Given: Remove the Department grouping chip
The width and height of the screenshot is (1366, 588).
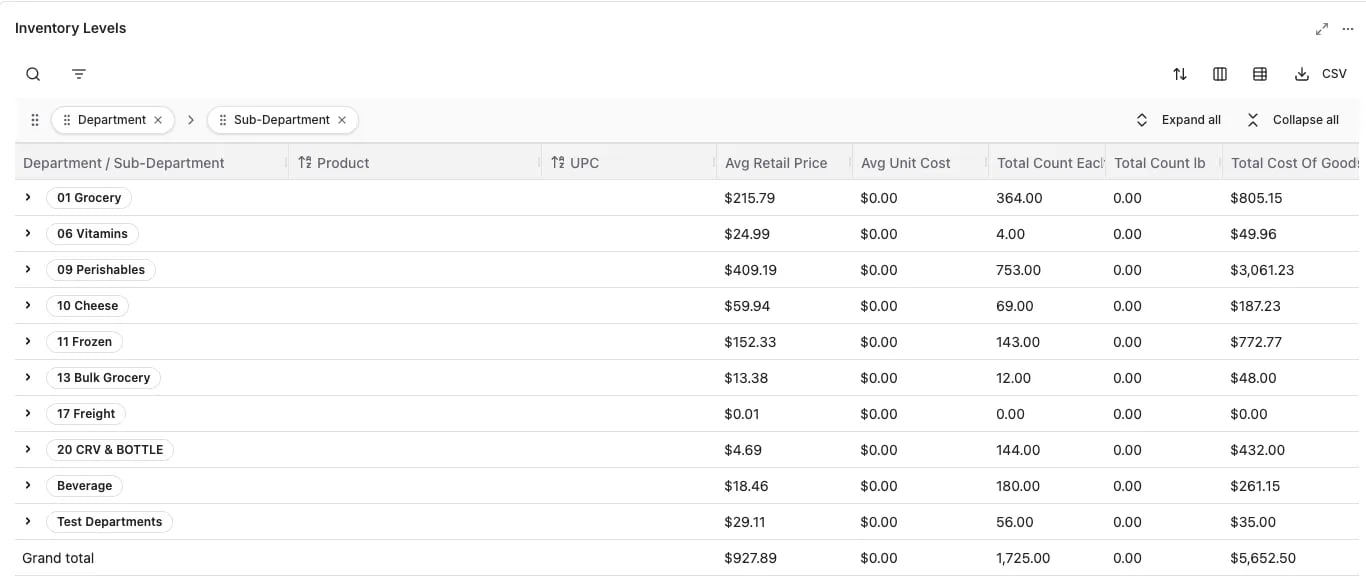Looking at the screenshot, I should click(x=158, y=120).
